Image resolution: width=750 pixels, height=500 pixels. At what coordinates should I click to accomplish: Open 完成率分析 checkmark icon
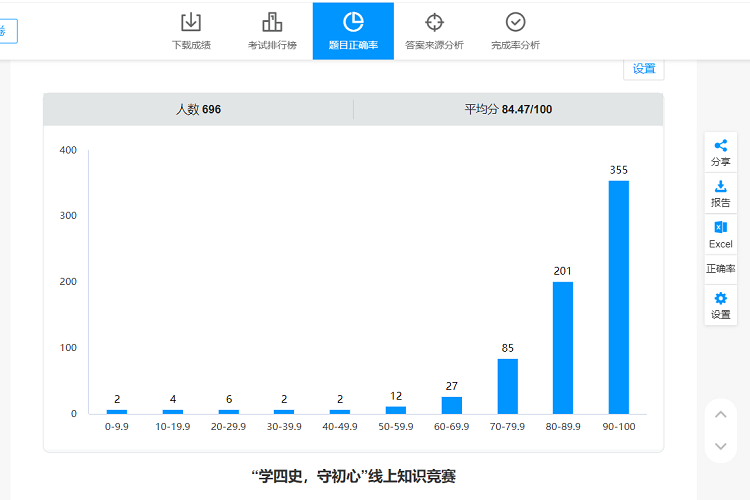[516, 22]
